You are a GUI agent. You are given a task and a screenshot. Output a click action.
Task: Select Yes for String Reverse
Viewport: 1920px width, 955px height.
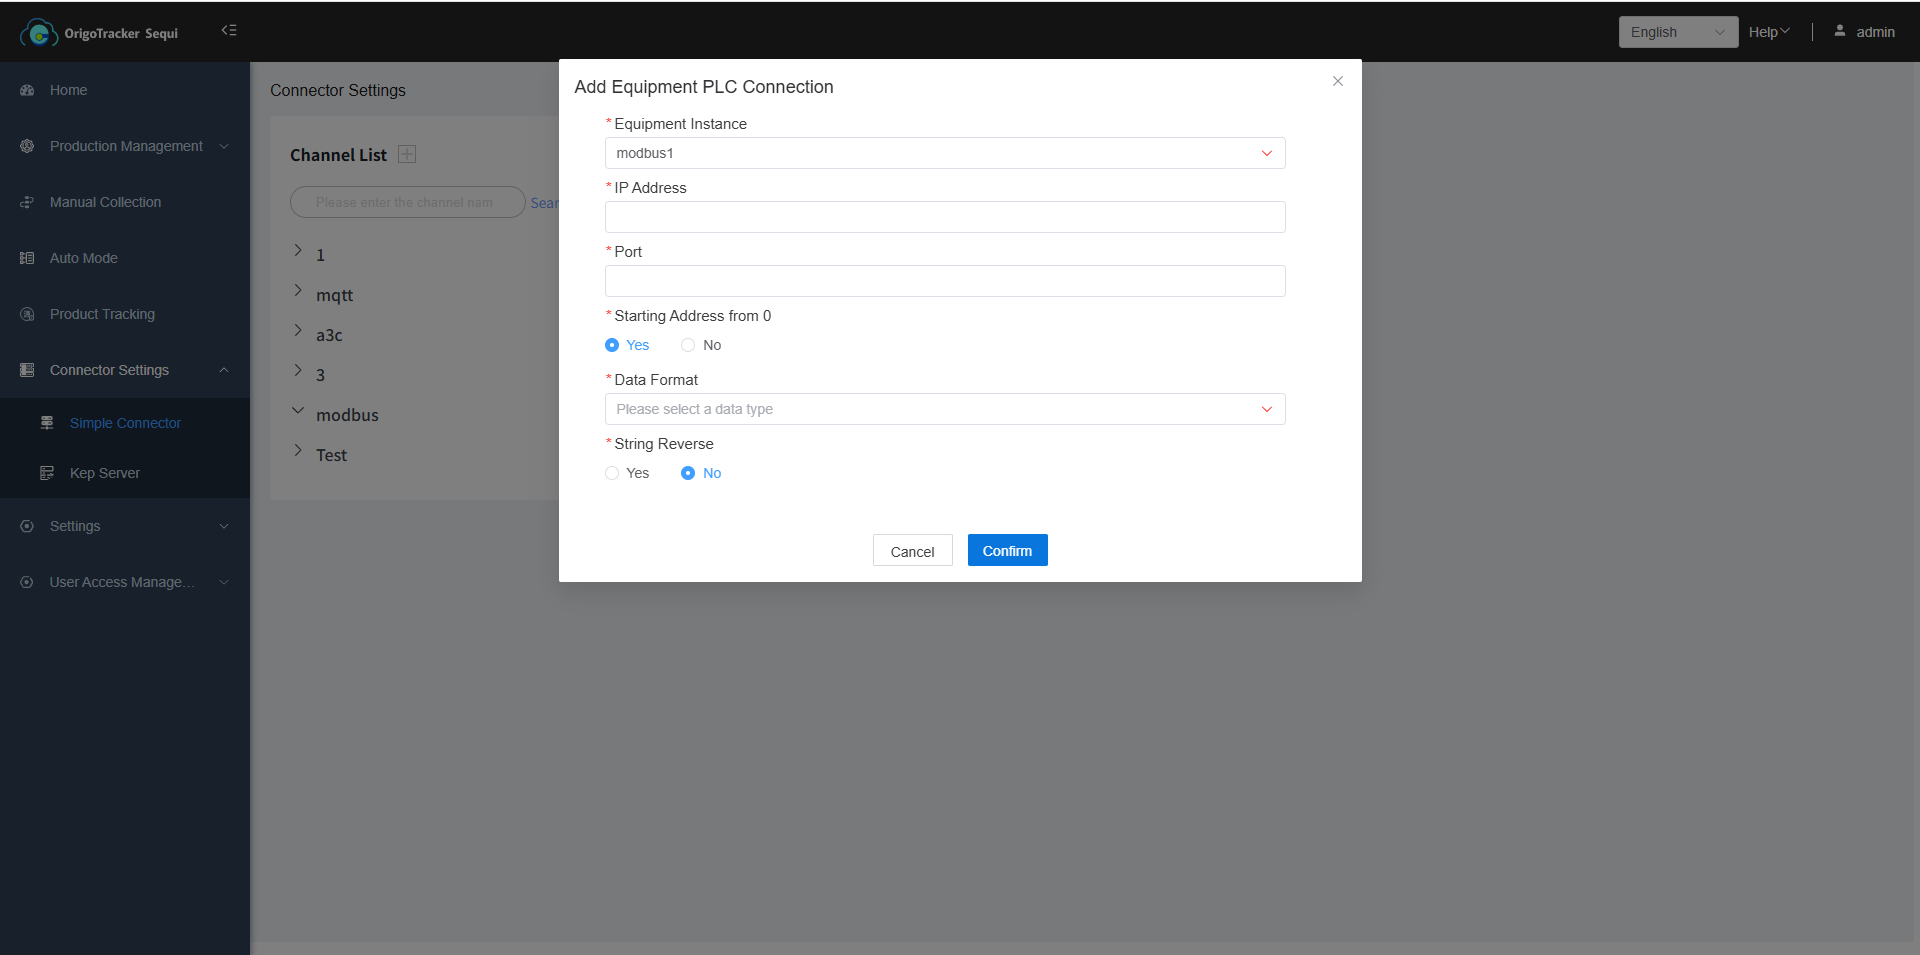[612, 473]
